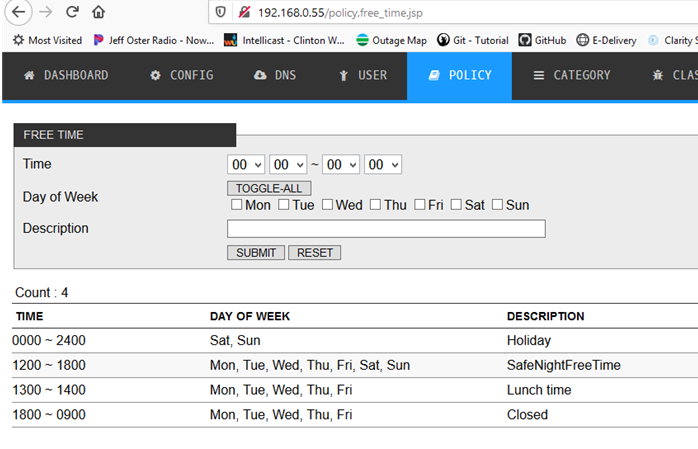This screenshot has height=449, width=698.
Task: Switch to the DASHBOARD tab
Action: pyautogui.click(x=66, y=75)
